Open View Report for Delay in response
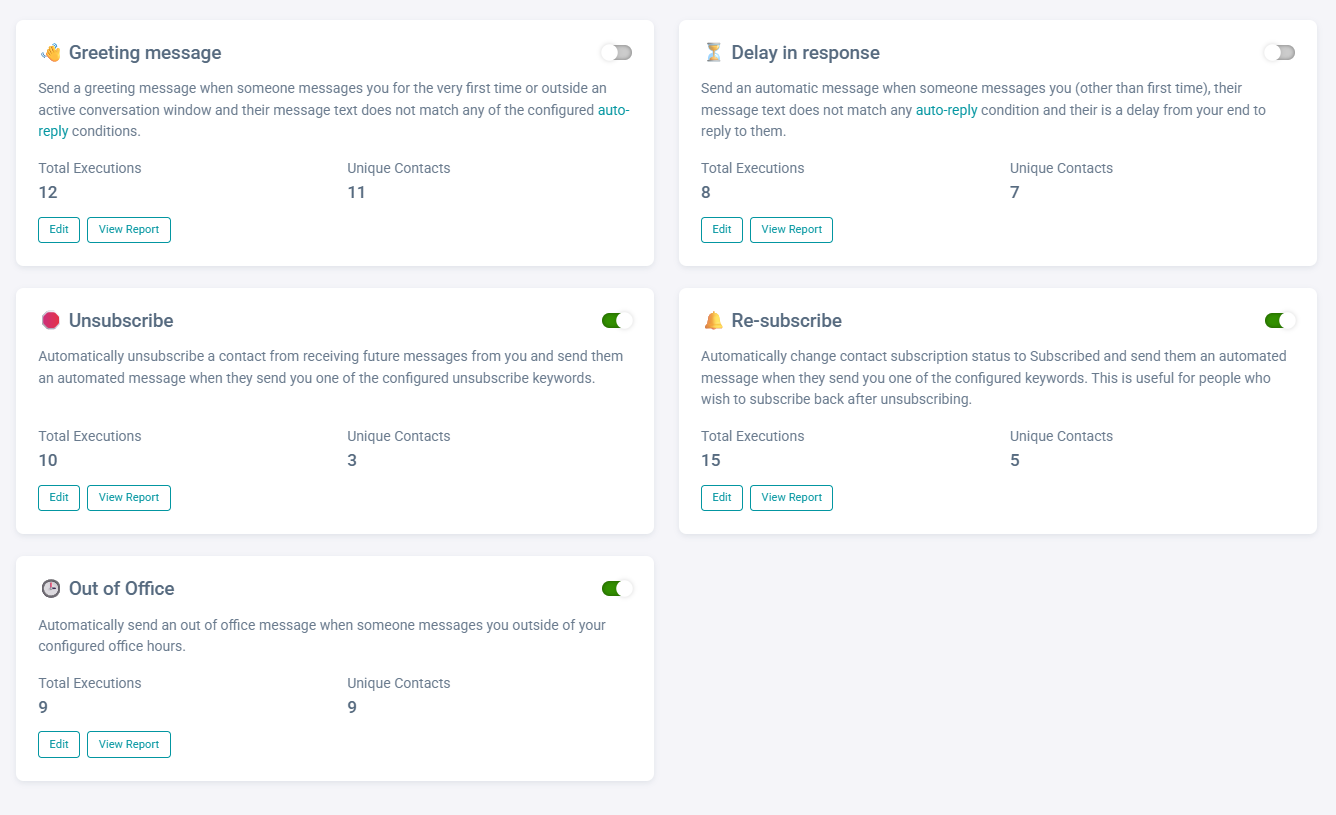 [791, 230]
